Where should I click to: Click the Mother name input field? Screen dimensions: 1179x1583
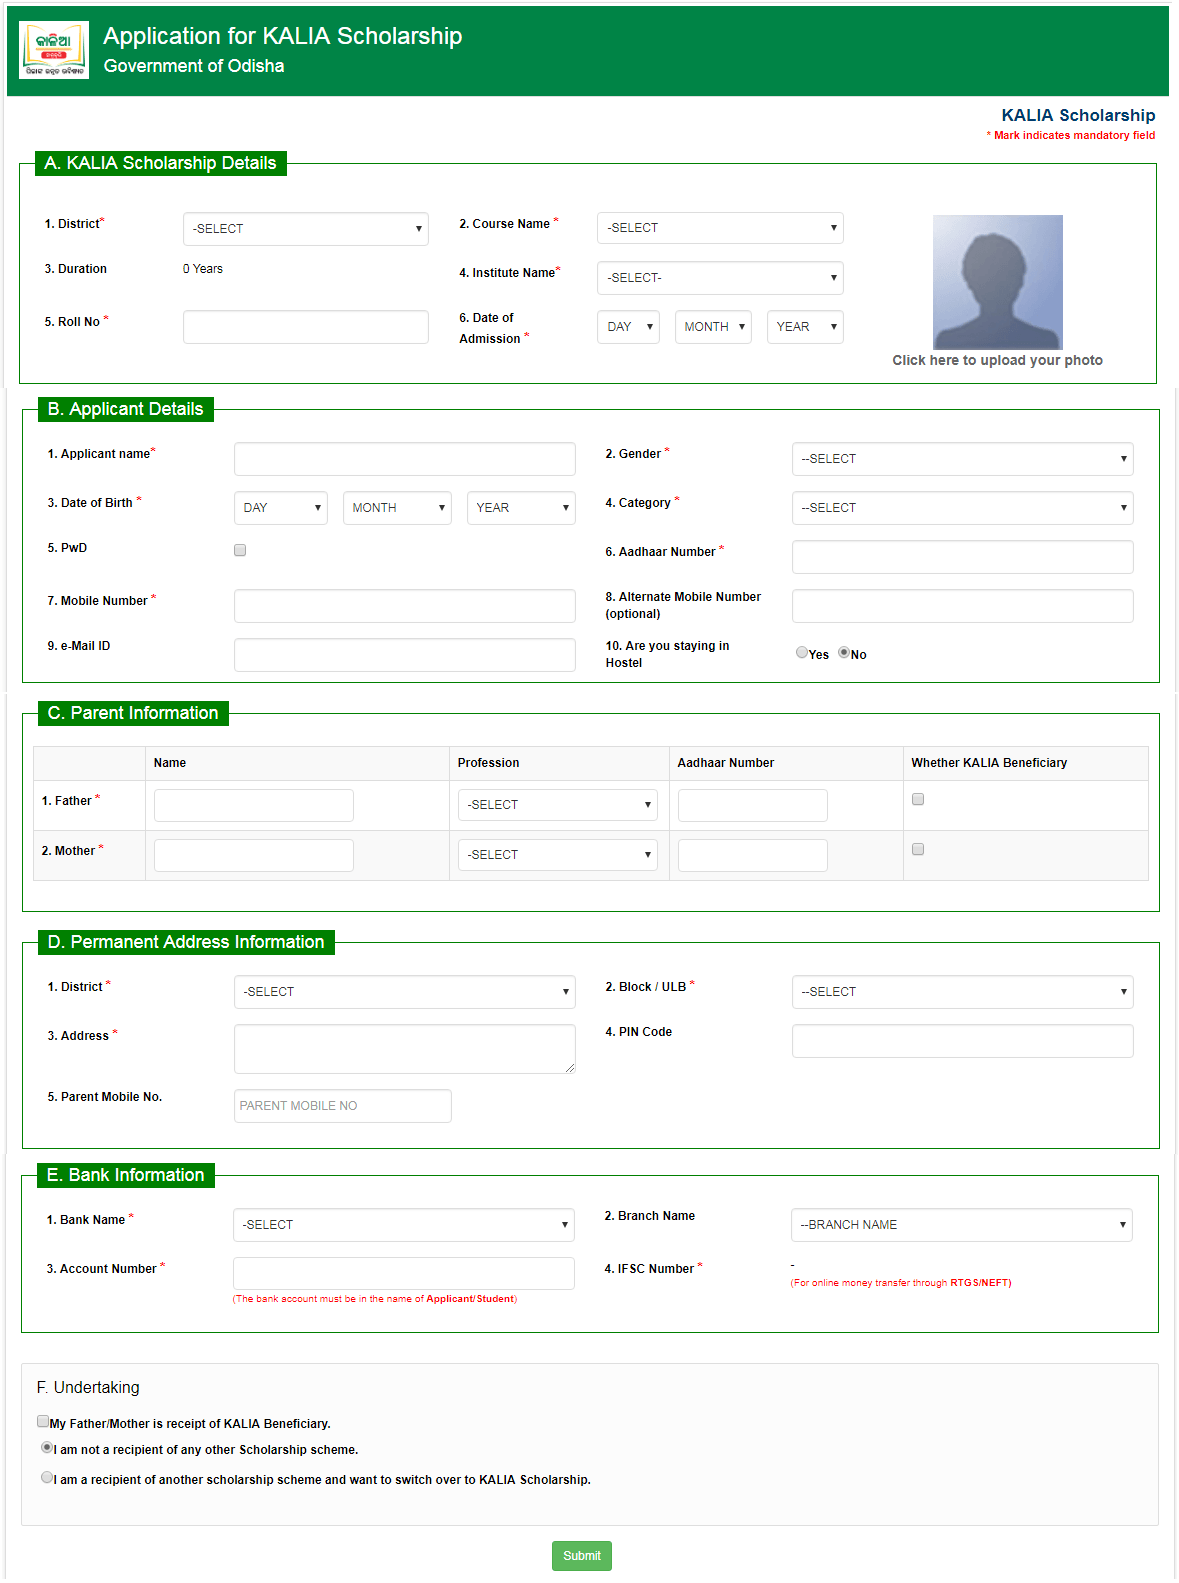click(x=254, y=855)
